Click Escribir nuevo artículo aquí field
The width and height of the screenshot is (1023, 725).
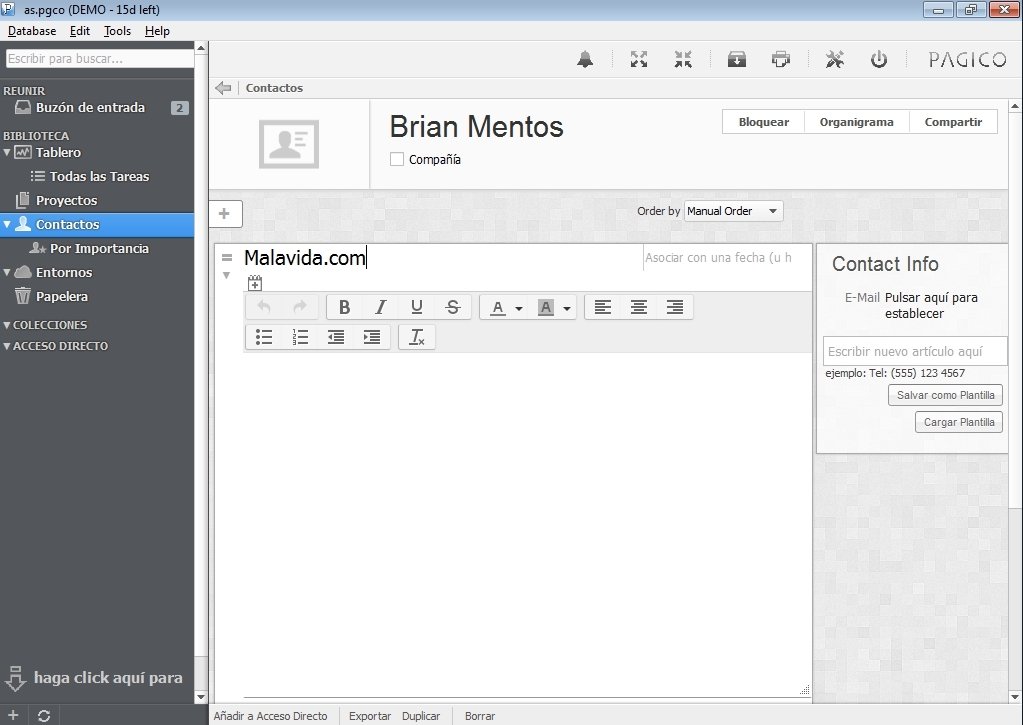pyautogui.click(x=915, y=352)
